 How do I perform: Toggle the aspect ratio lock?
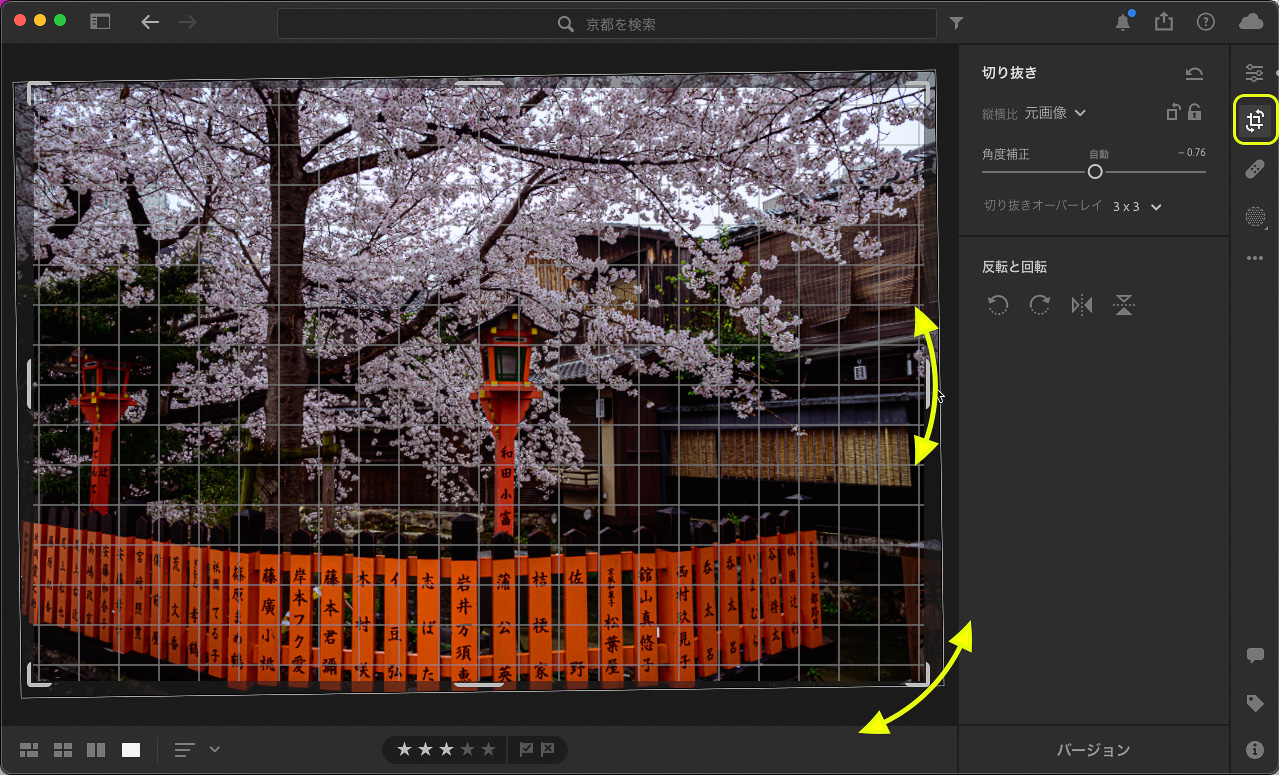(1196, 112)
